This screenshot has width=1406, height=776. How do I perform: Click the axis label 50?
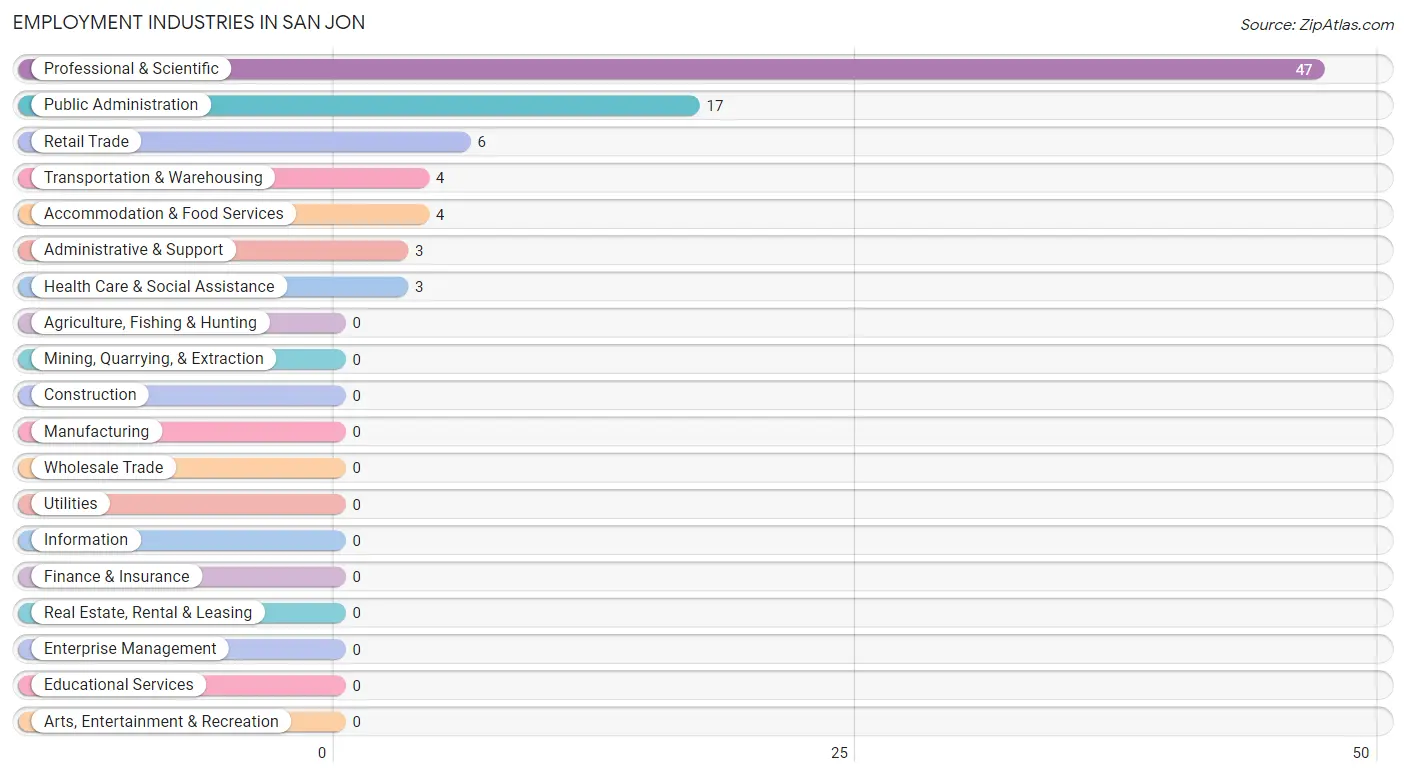1361,753
